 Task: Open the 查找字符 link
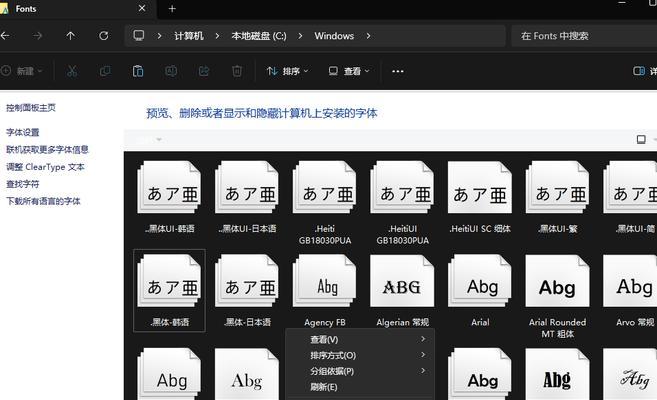[x=23, y=184]
